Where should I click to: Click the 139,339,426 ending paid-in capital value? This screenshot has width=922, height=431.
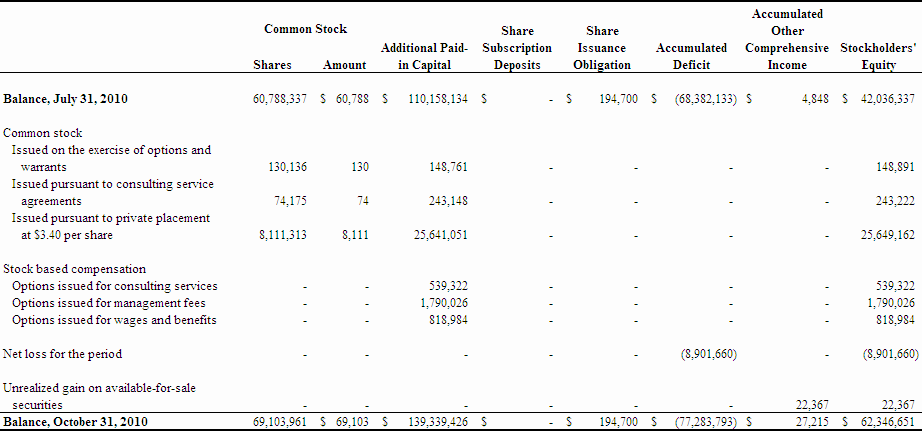point(430,422)
